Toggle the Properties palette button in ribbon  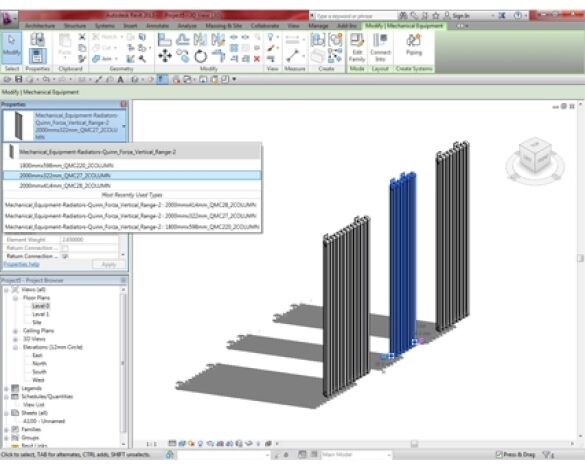[x=37, y=56]
